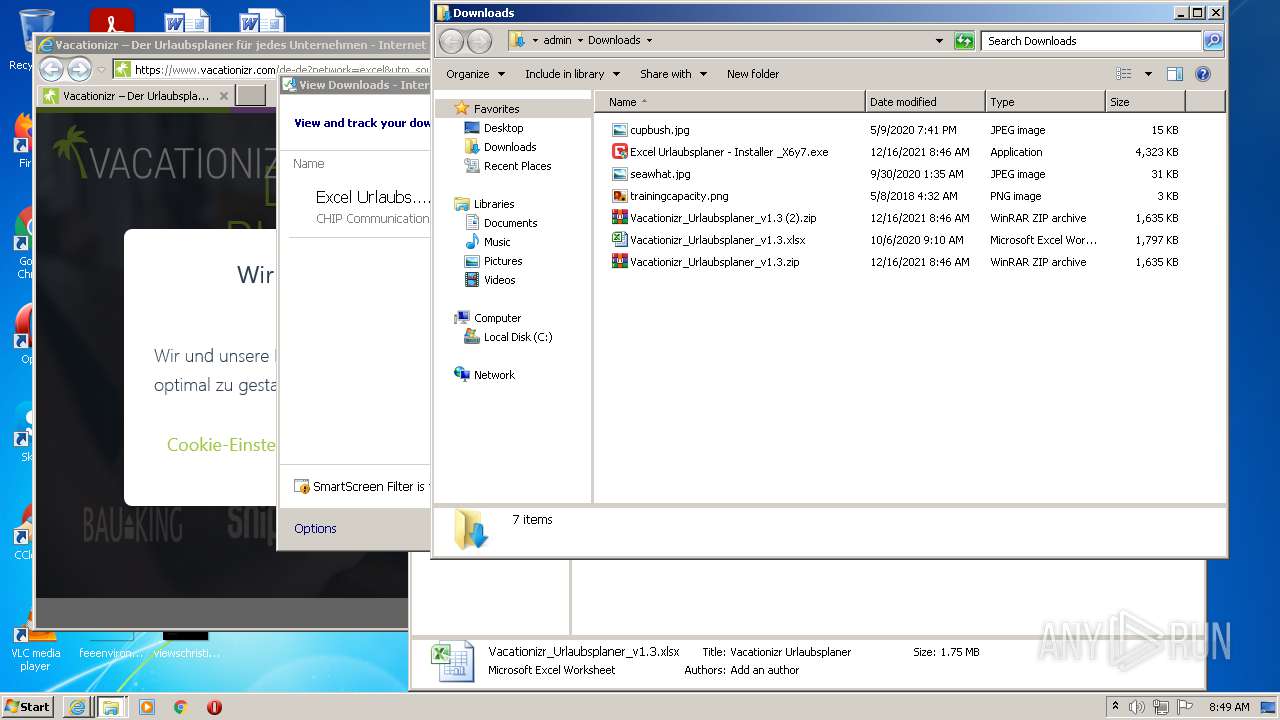
Task: Click the Change your view icon
Action: pyautogui.click(x=1124, y=74)
